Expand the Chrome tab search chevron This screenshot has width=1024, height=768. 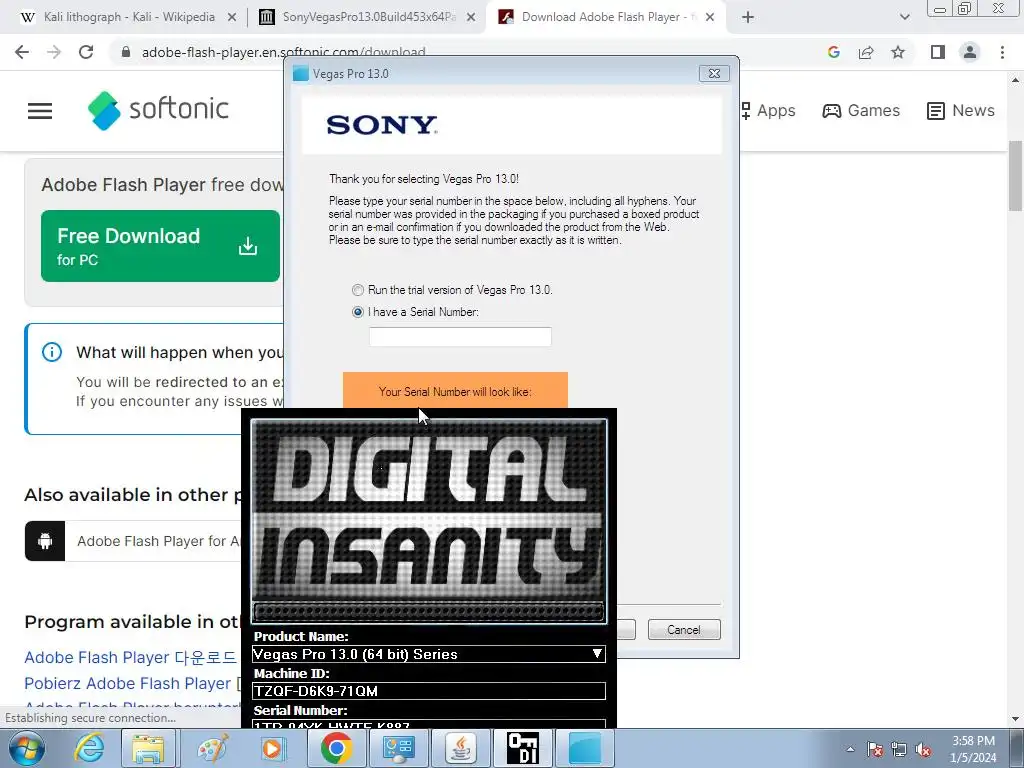coord(904,17)
